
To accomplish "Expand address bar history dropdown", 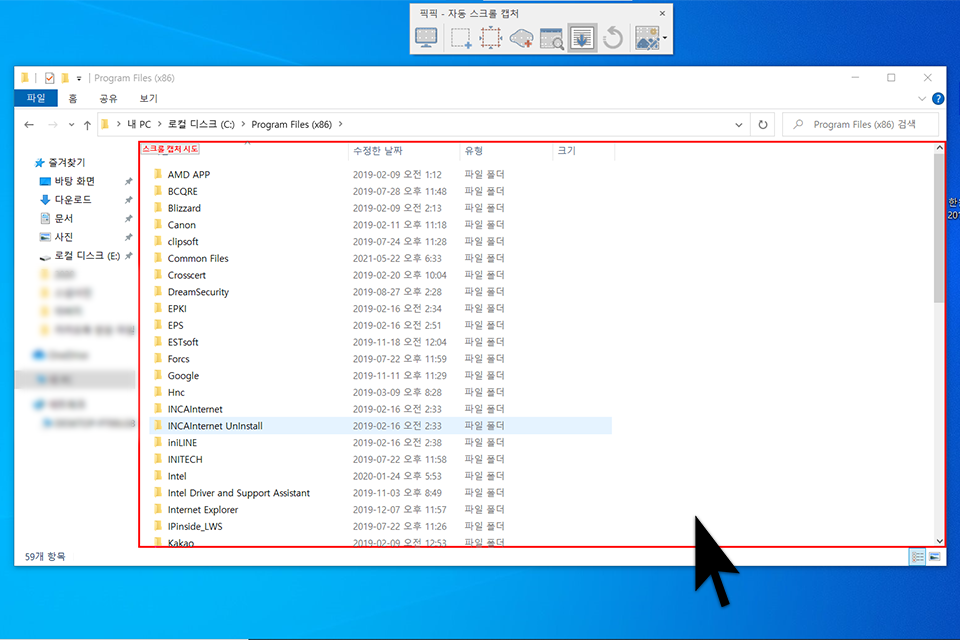I will coord(738,125).
